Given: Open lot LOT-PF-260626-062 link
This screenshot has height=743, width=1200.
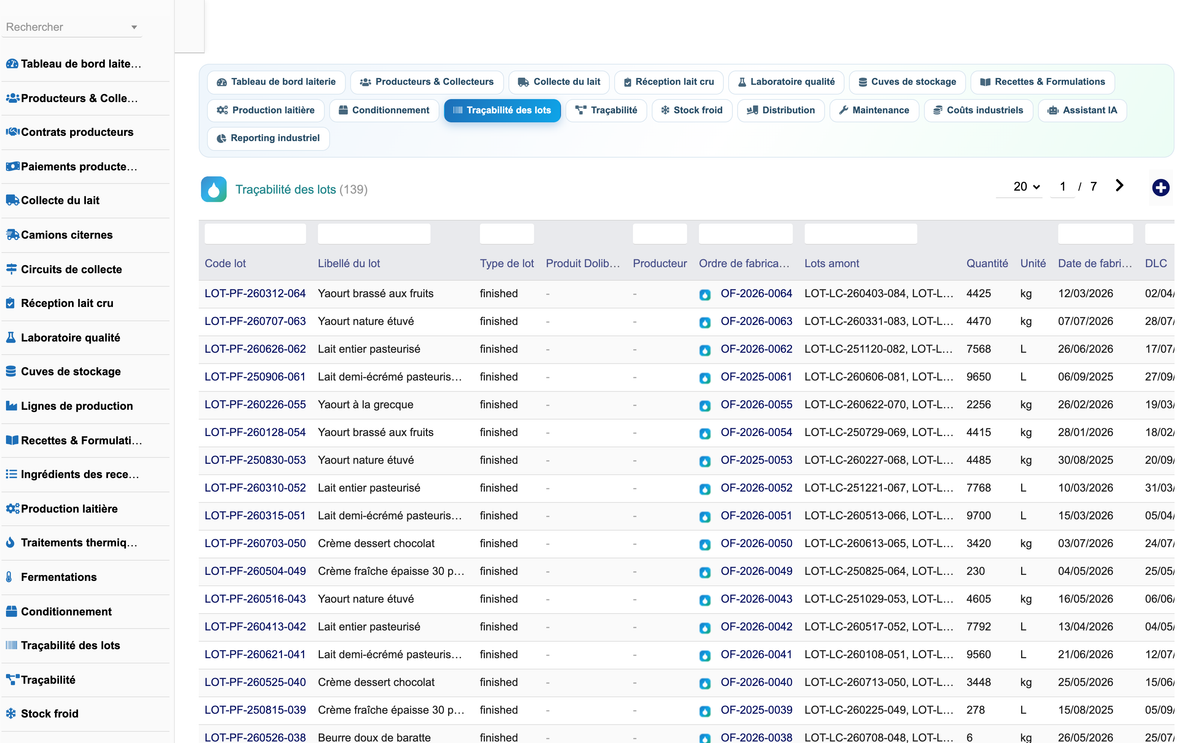Looking at the screenshot, I should click(255, 349).
